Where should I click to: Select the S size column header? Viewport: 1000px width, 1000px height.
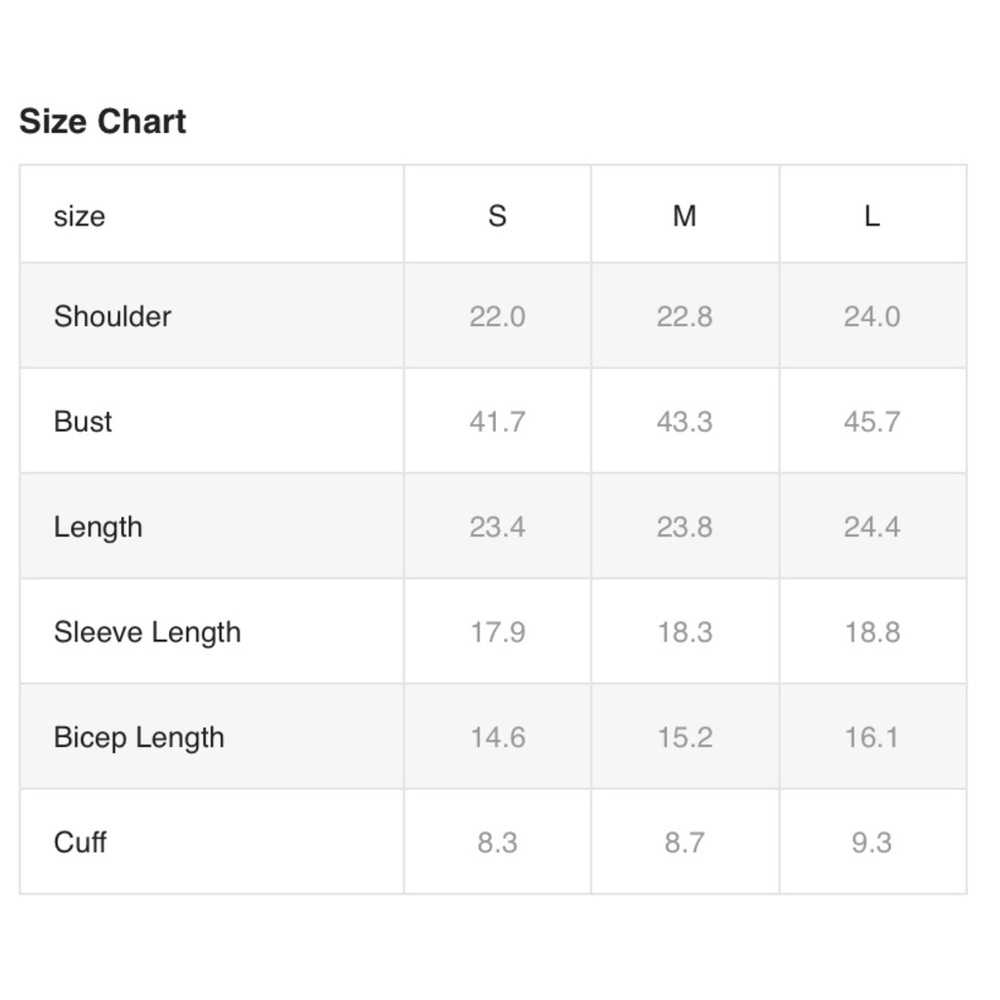tap(497, 216)
